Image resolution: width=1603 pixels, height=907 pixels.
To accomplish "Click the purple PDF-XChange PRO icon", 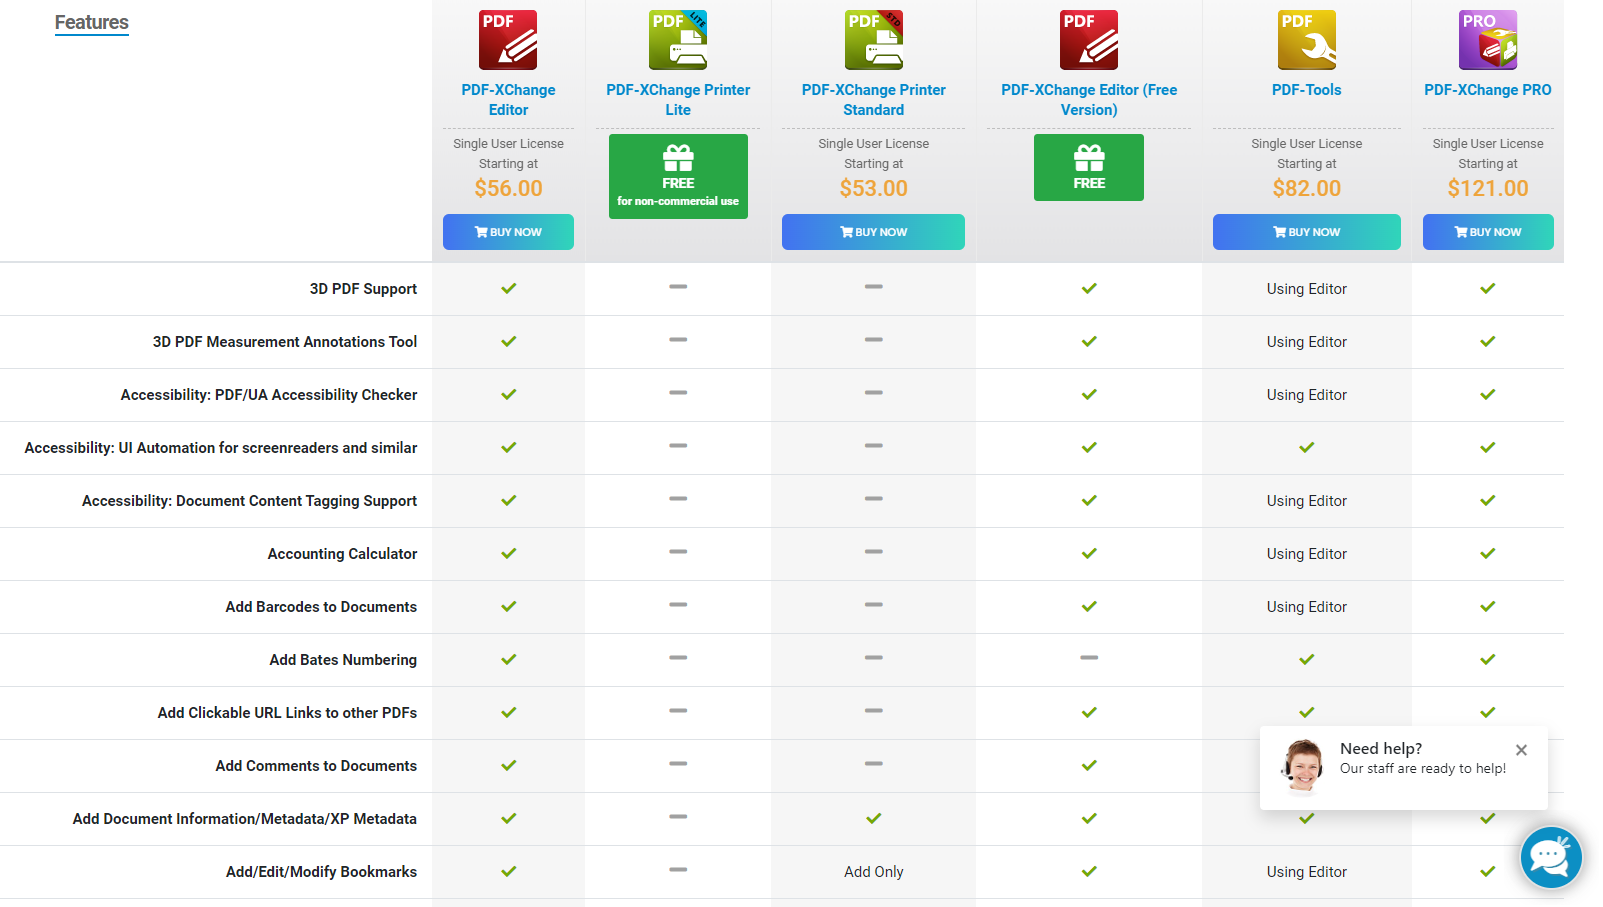I will [x=1487, y=40].
